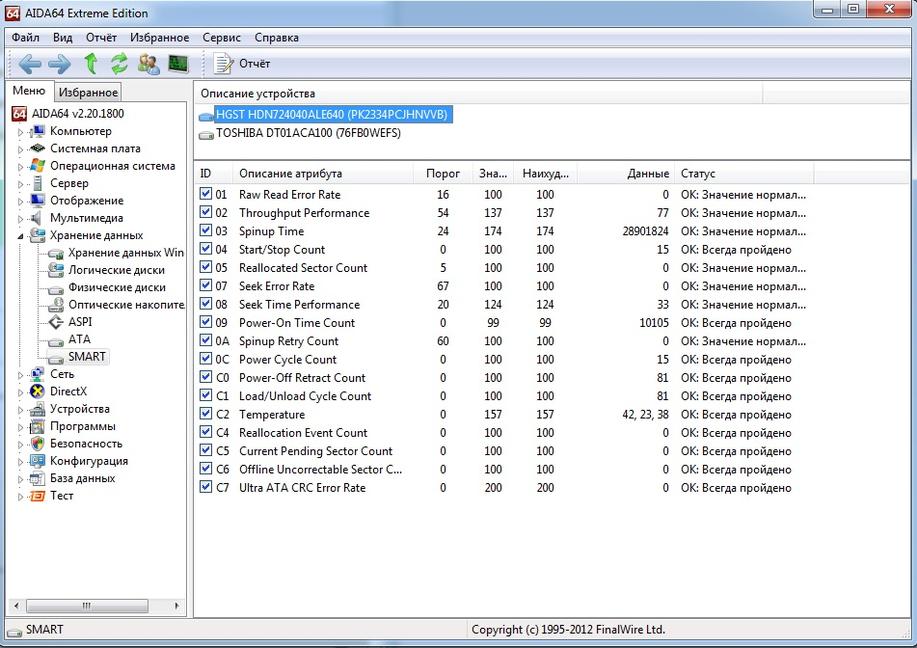The image size is (917, 648).
Task: Open the Вид menu
Action: (63, 37)
